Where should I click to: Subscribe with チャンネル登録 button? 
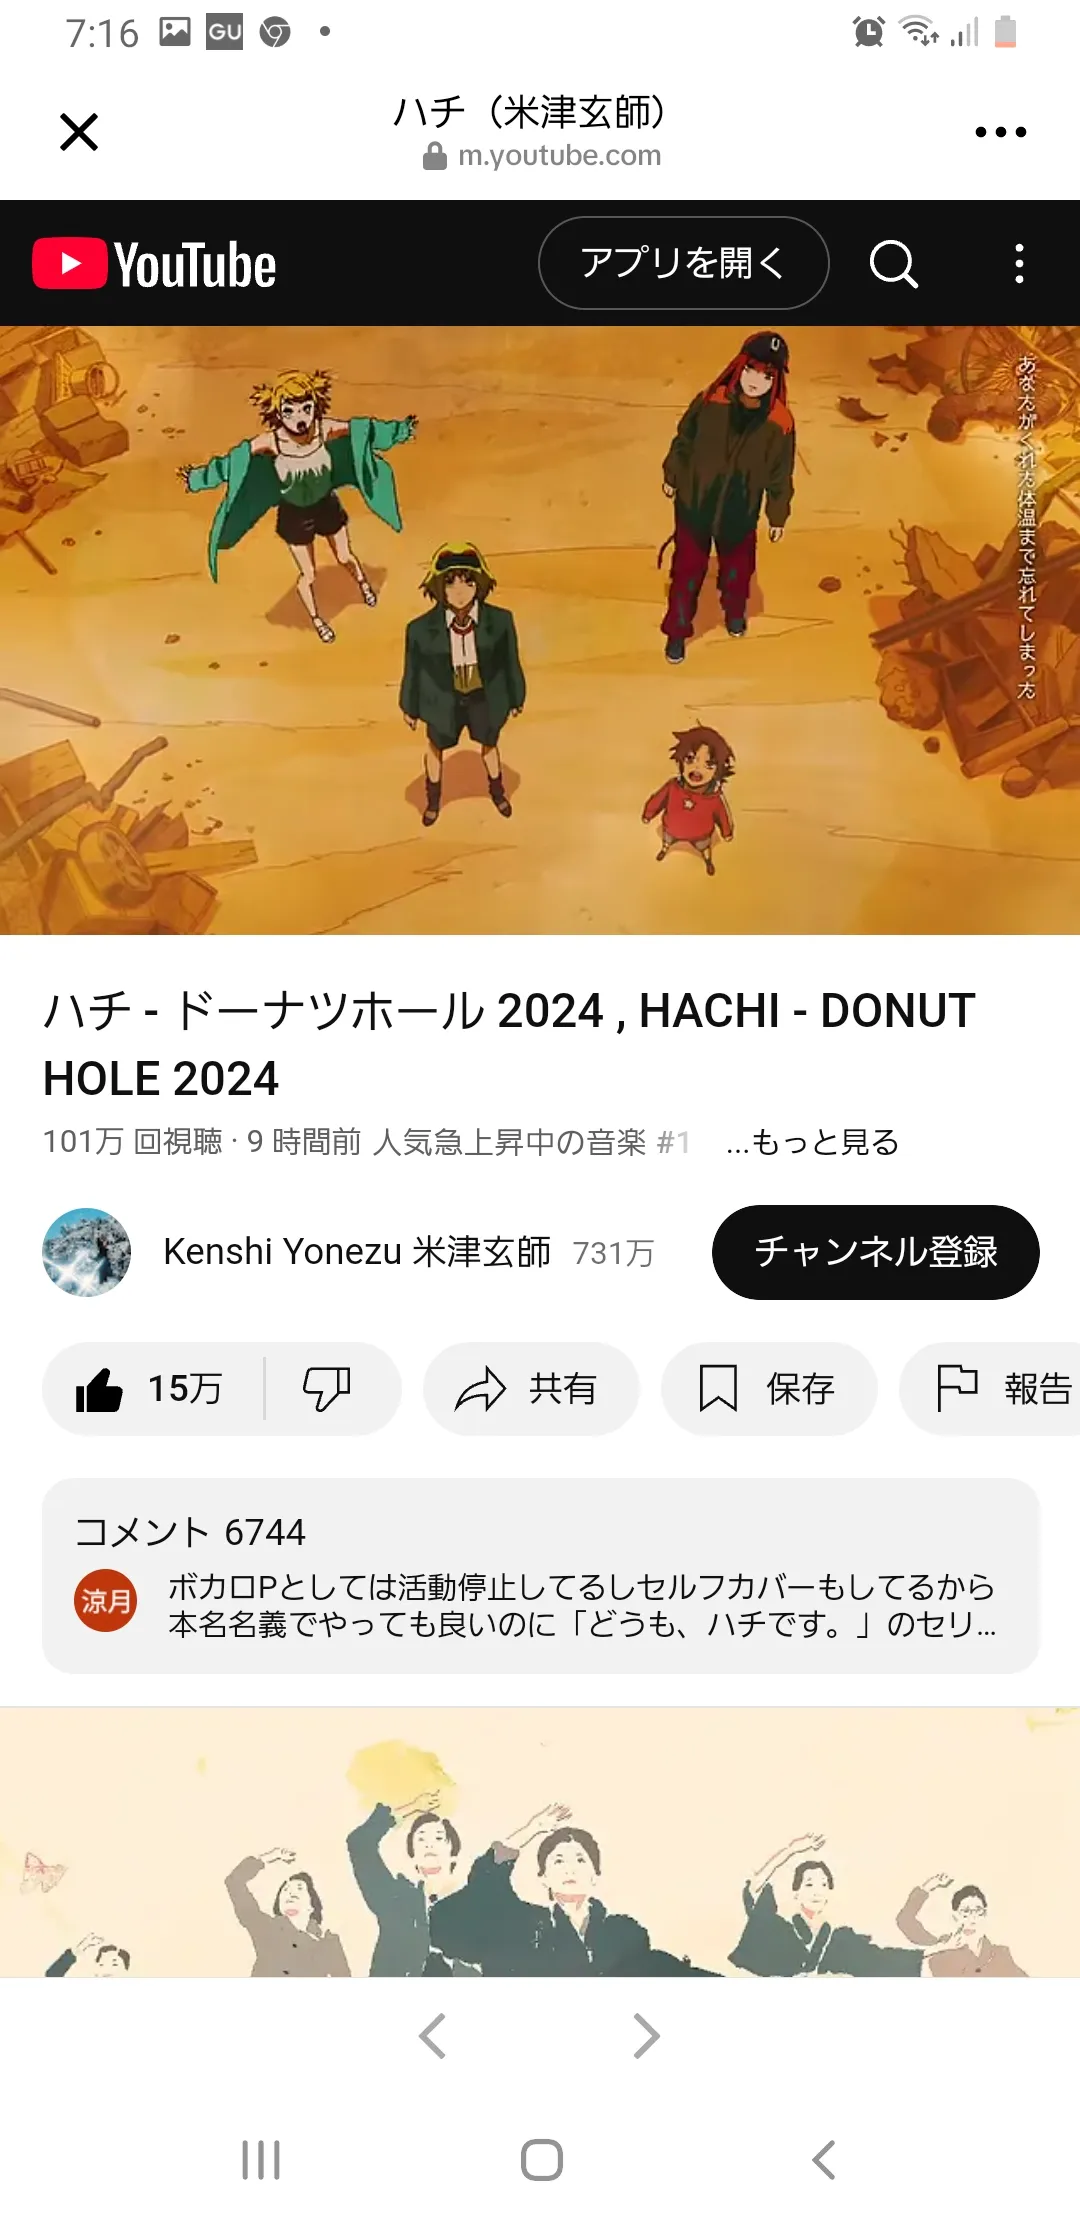coord(876,1252)
